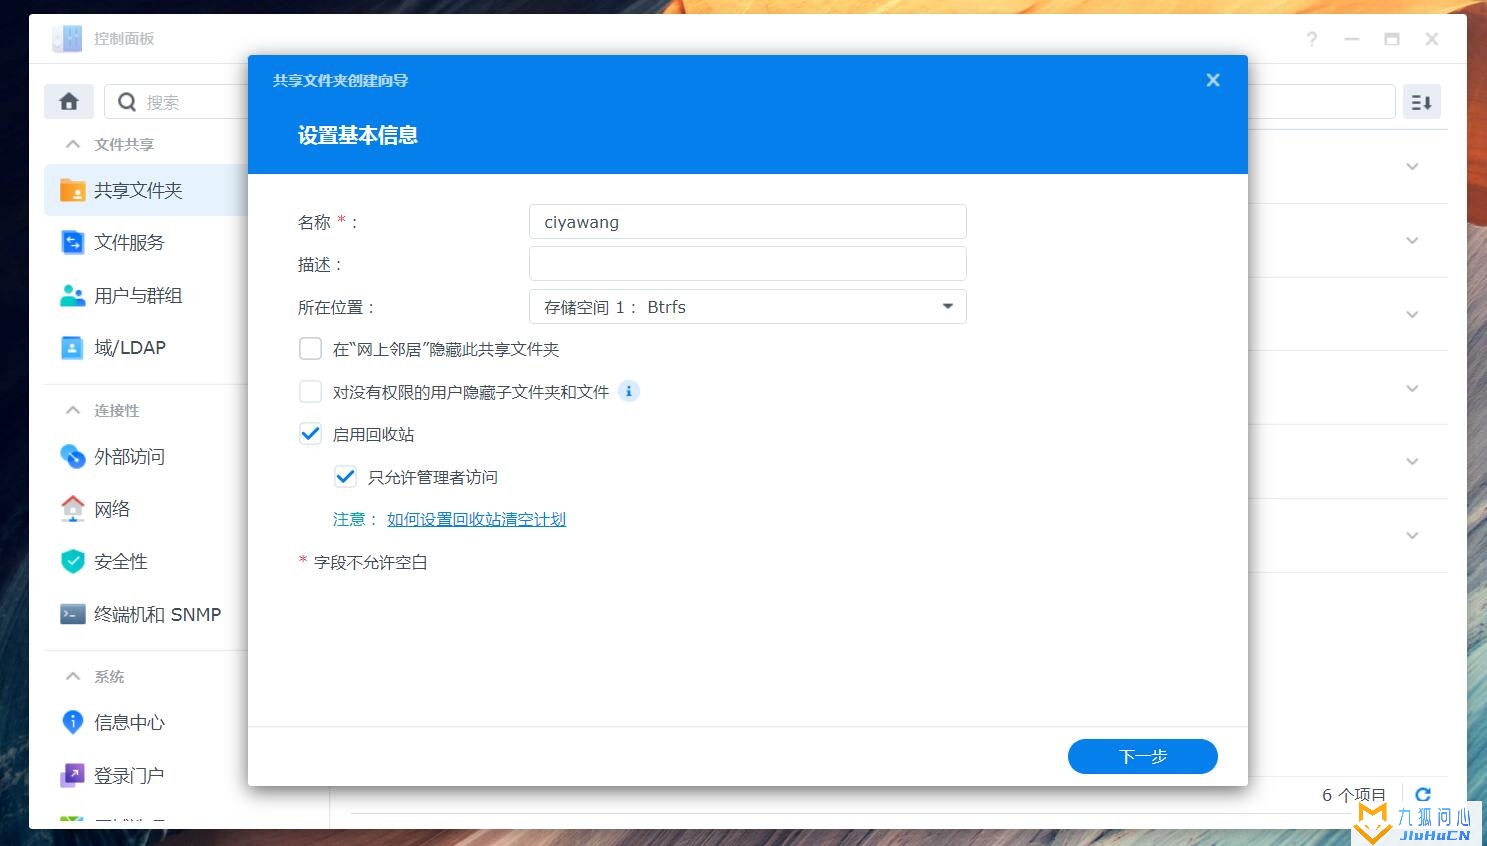The image size is (1487, 846).
Task: Close the shared folder creation wizard
Action: coord(1213,80)
